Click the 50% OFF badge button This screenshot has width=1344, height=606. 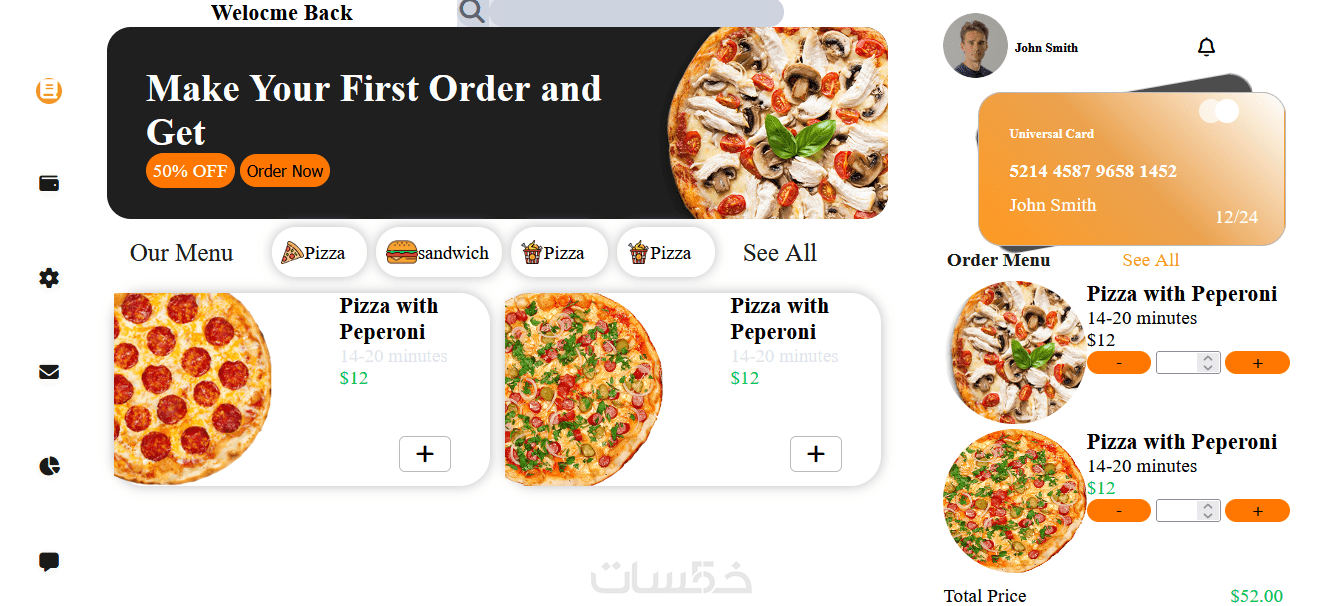pyautogui.click(x=190, y=171)
